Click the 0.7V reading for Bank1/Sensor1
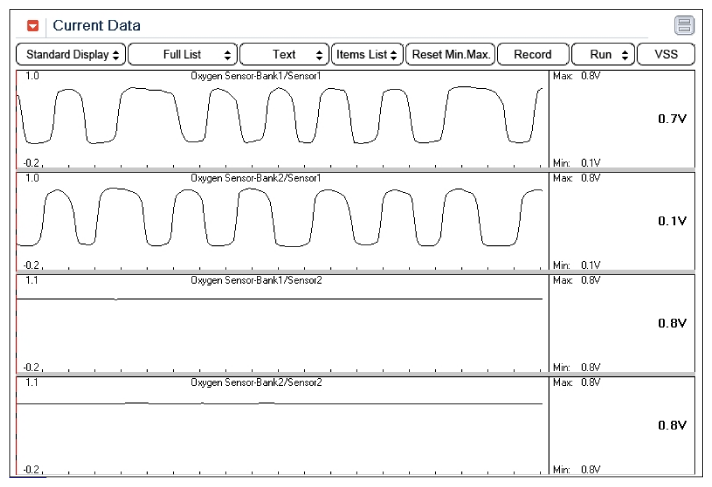712x487 pixels. (671, 119)
